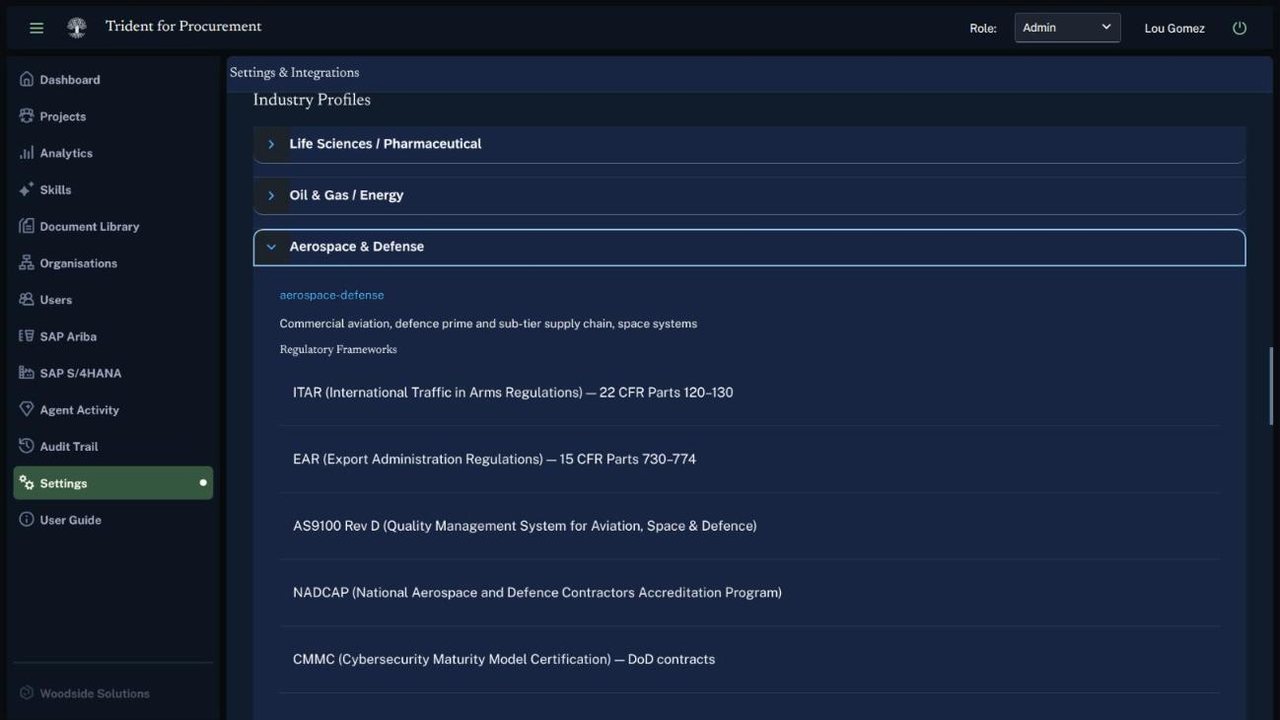The width and height of the screenshot is (1280, 720).
Task: Open Document Library menu item
Action: pos(113,226)
